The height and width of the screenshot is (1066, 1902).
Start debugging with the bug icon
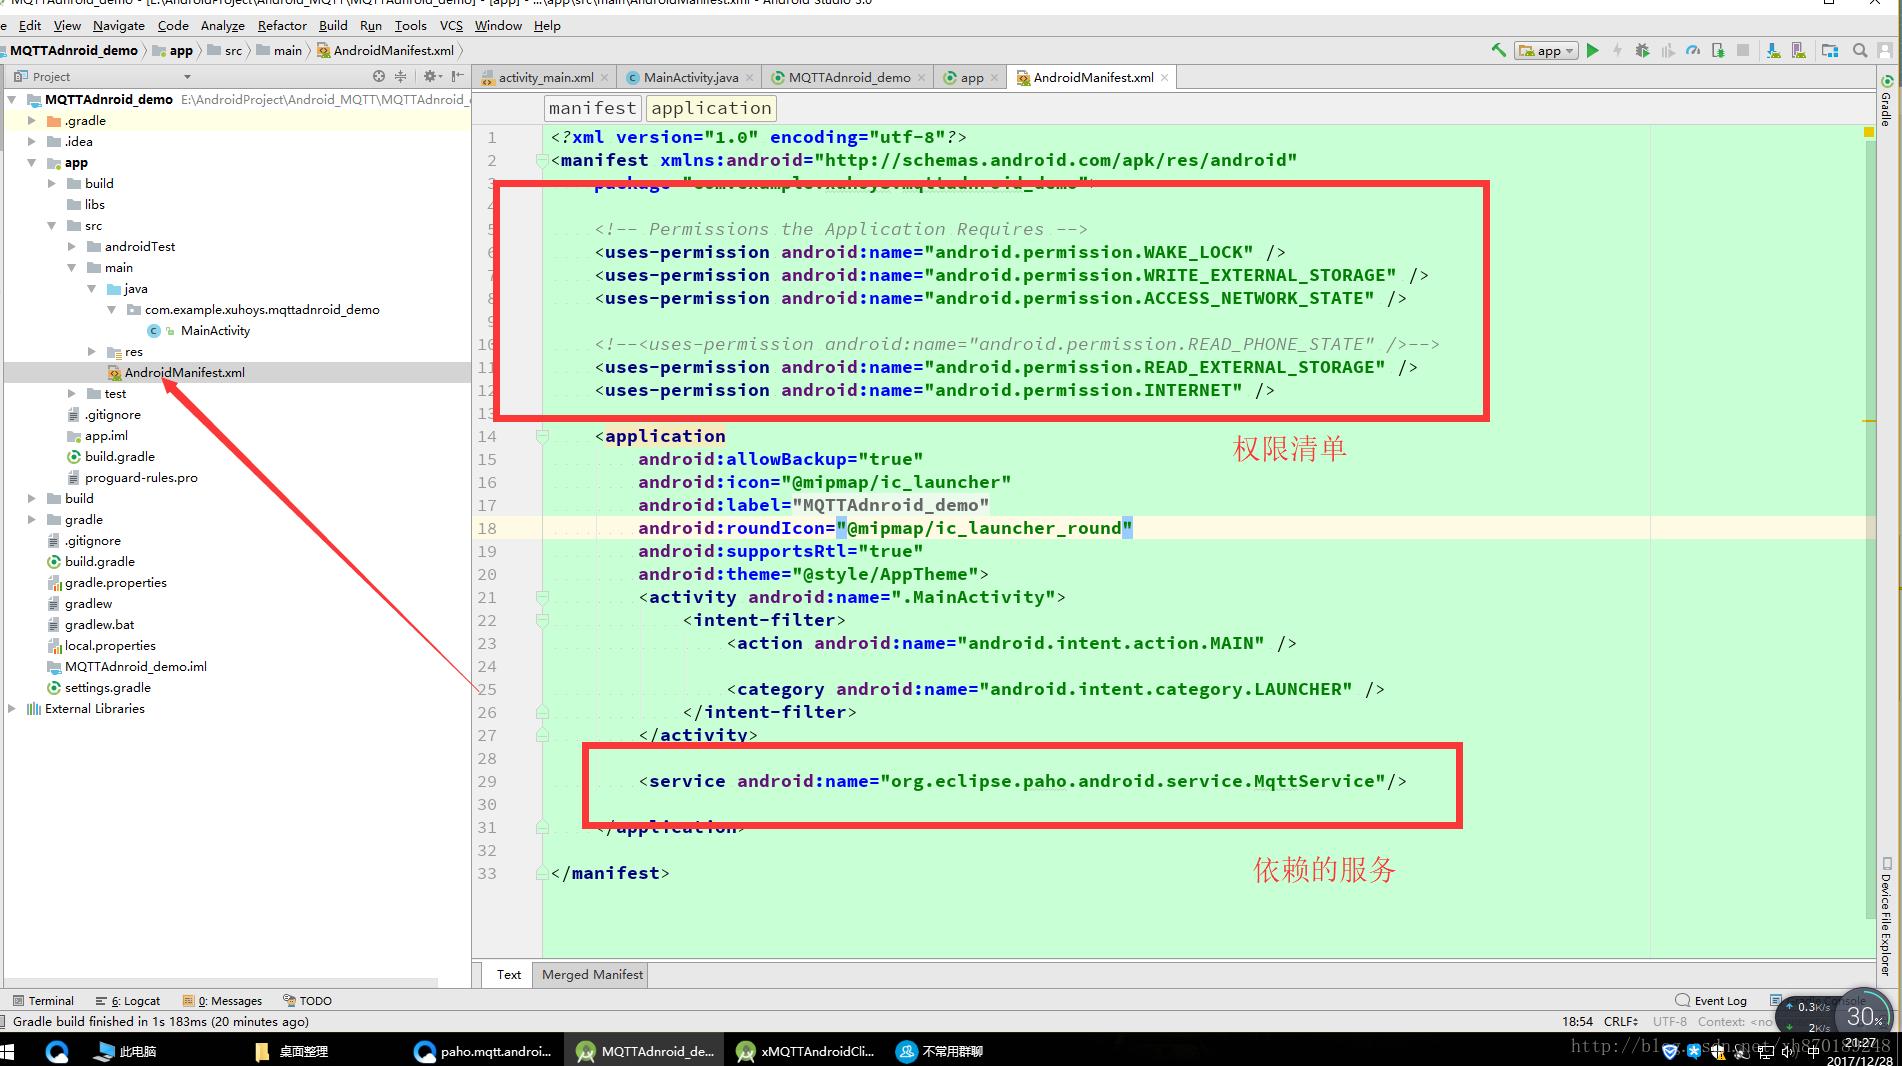[x=1642, y=50]
